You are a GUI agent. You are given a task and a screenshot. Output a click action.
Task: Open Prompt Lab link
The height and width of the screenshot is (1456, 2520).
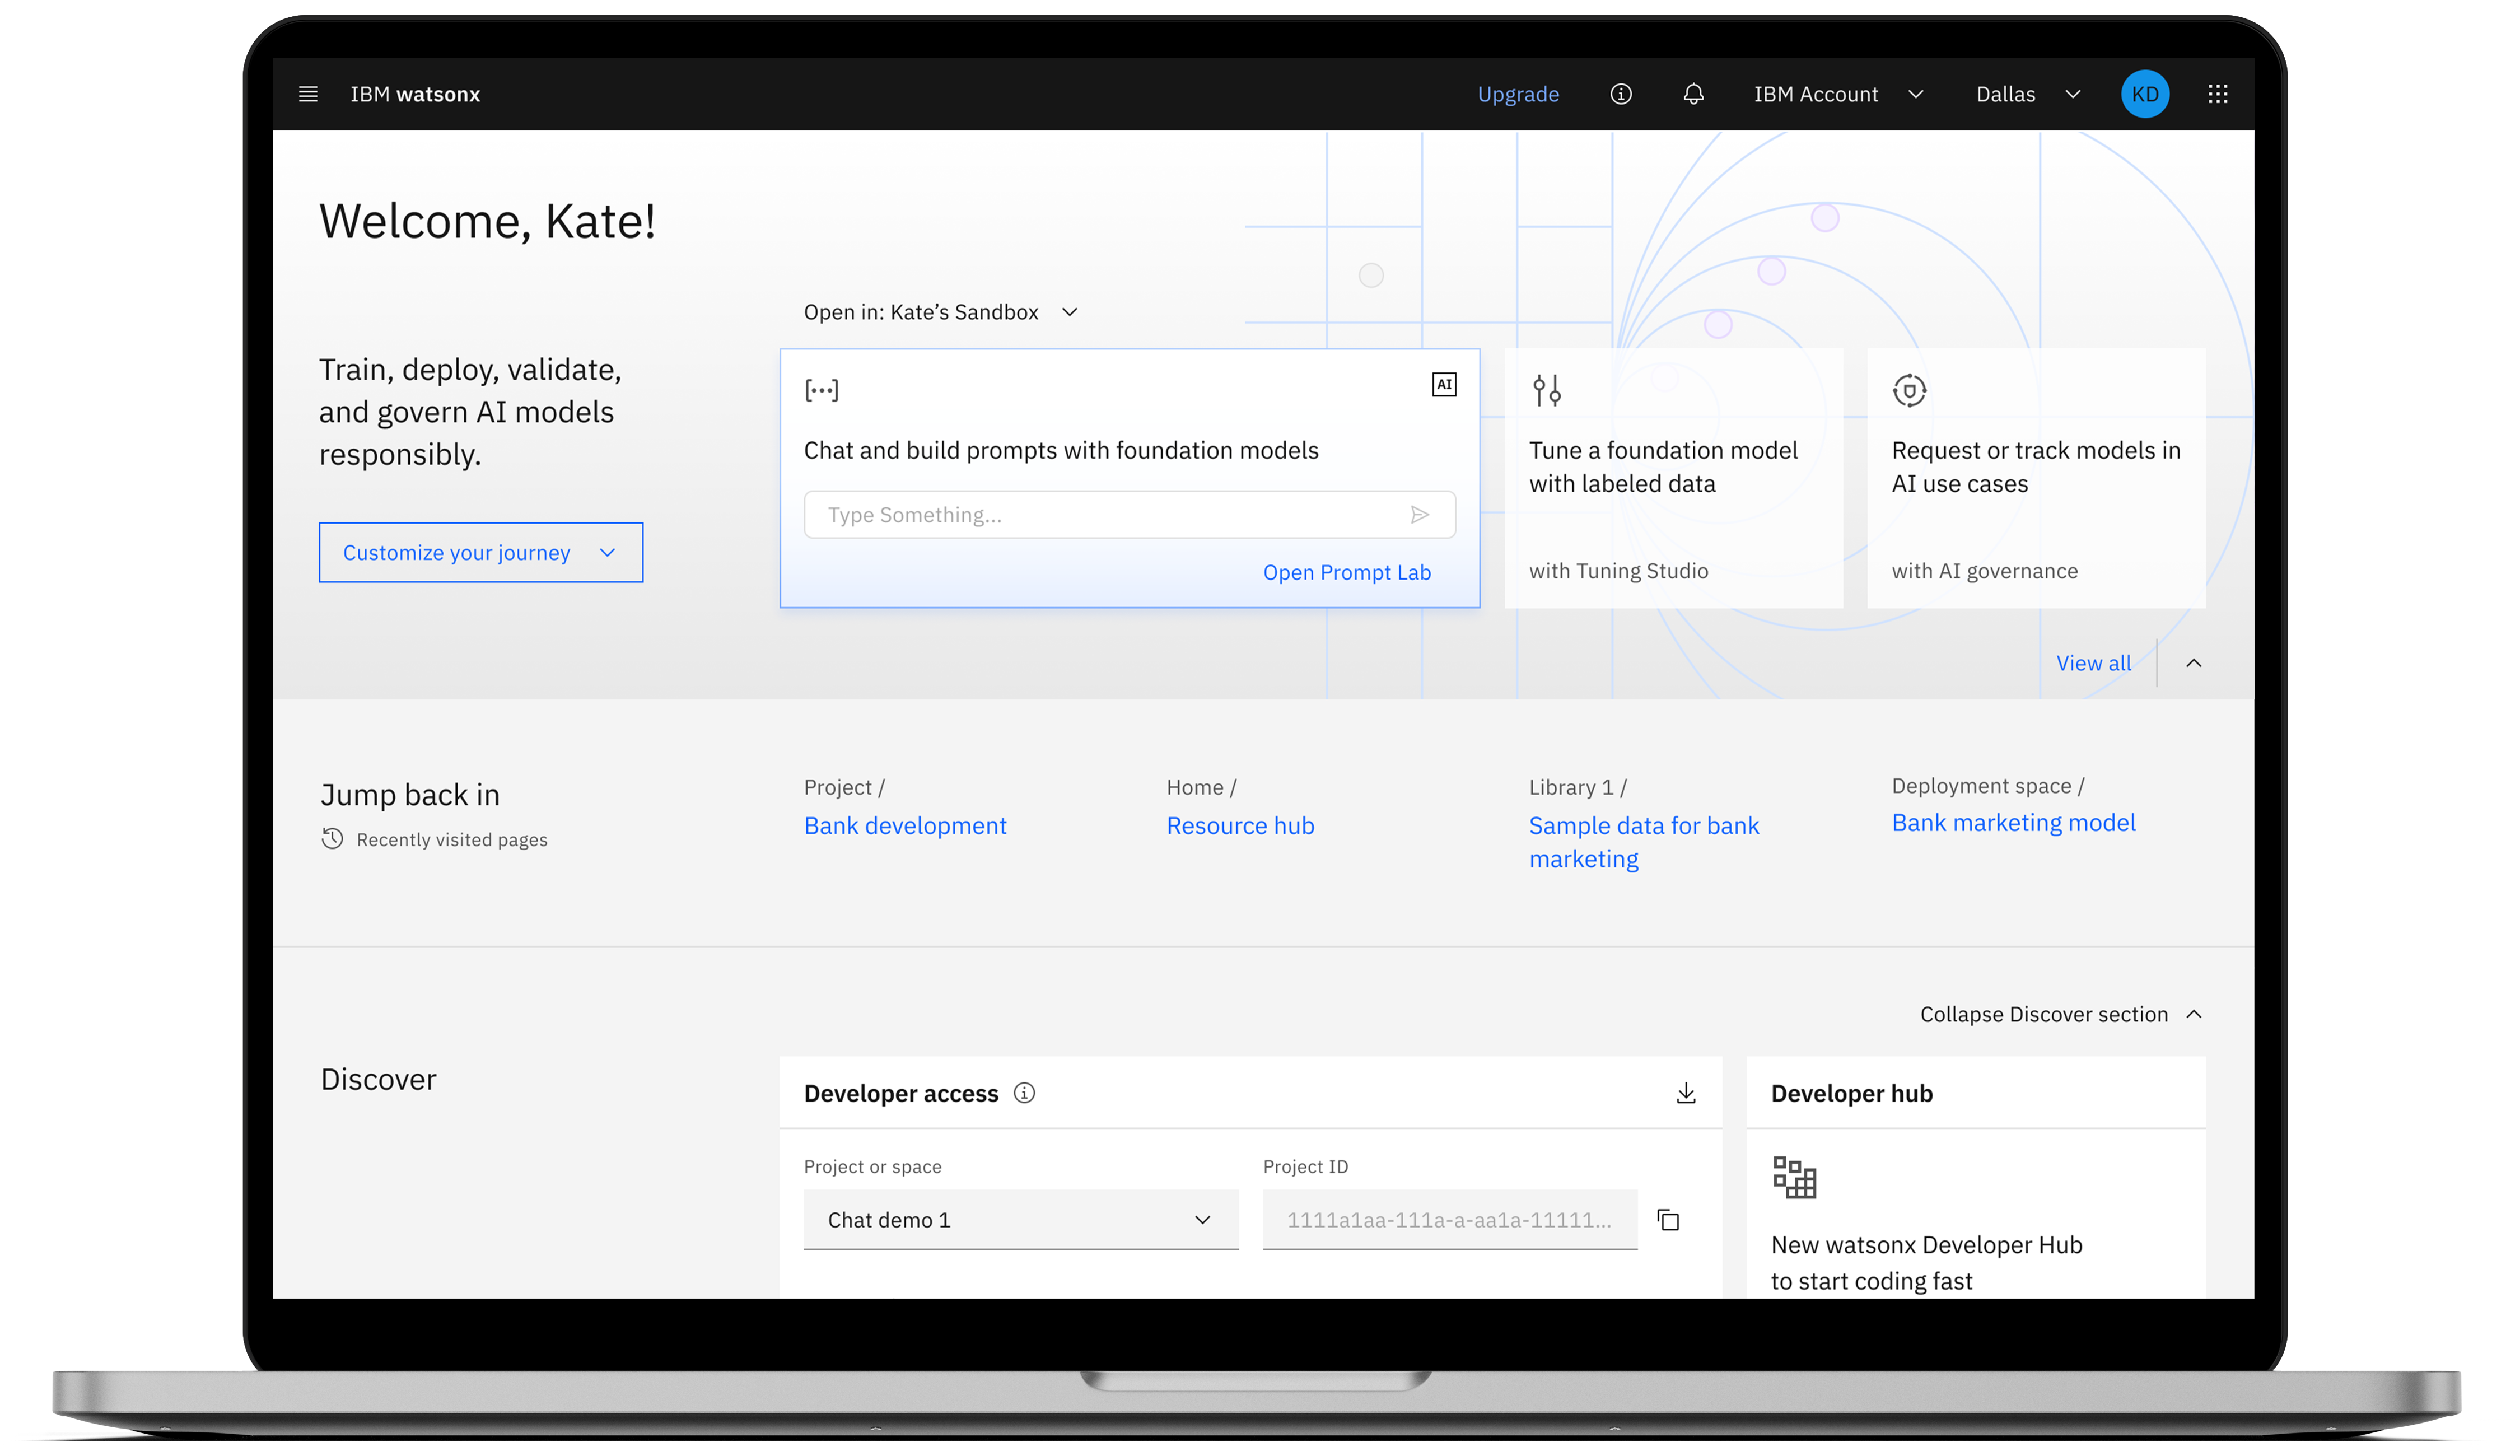click(x=1346, y=572)
